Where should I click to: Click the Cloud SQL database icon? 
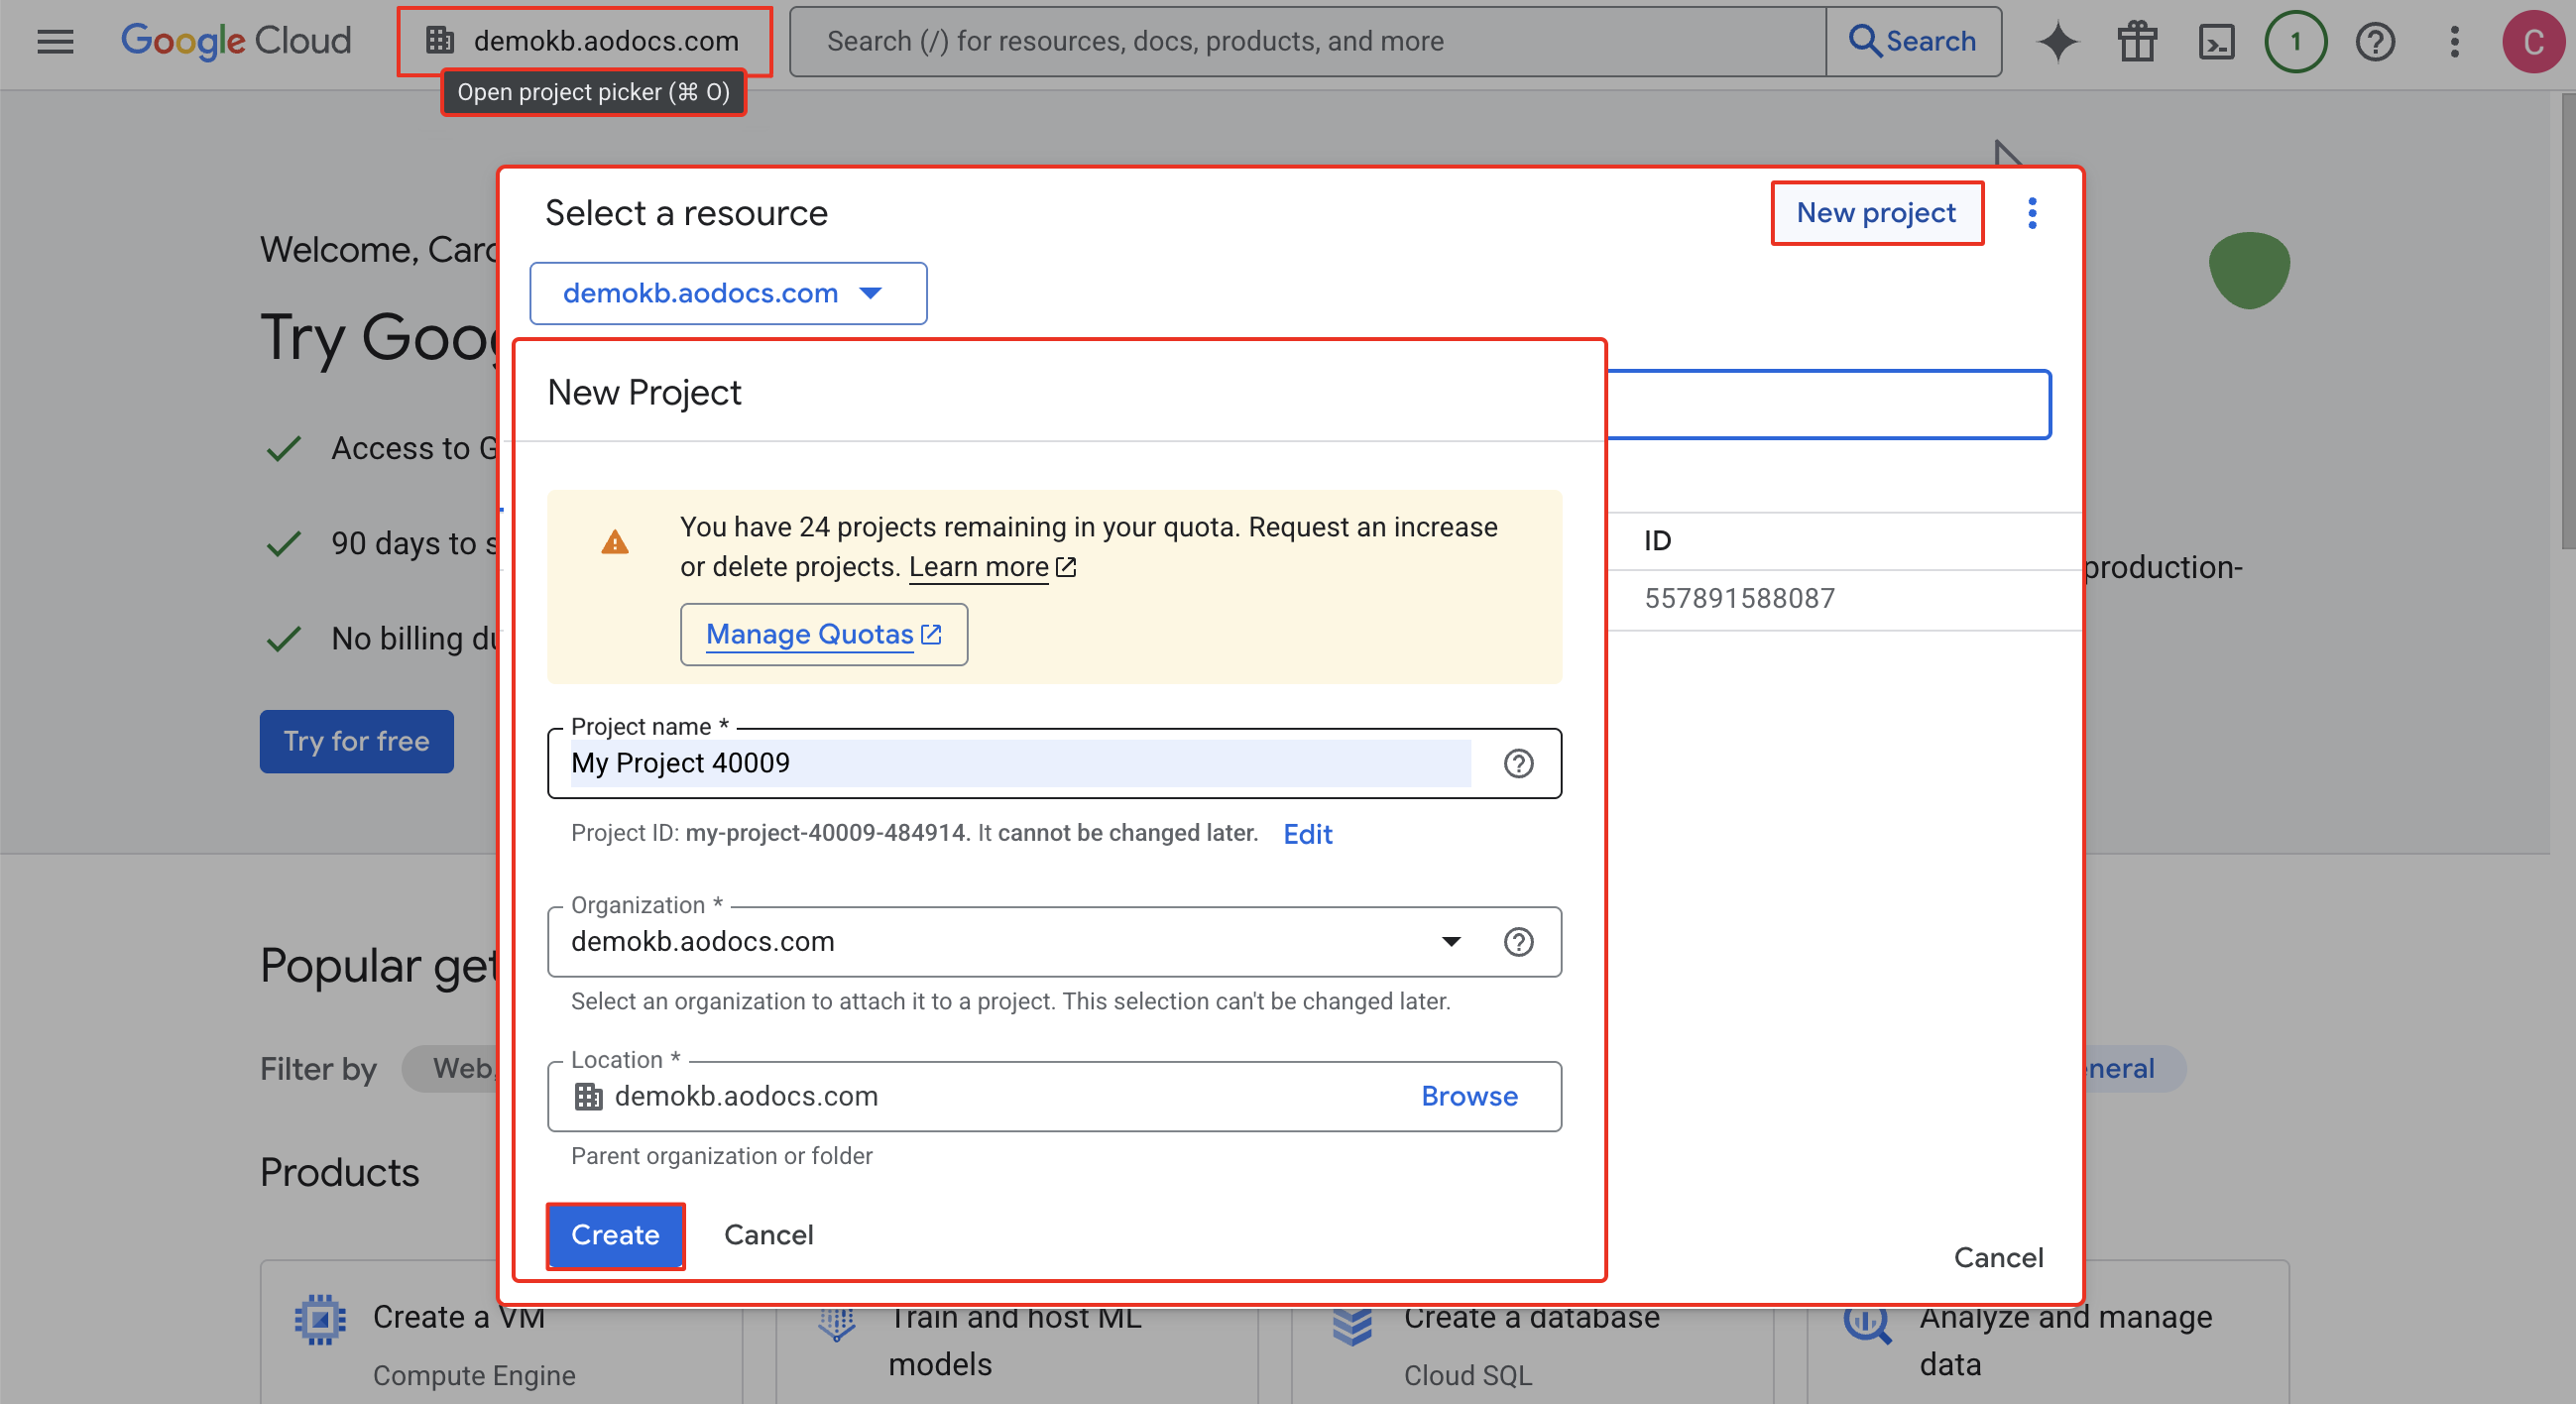(1352, 1327)
